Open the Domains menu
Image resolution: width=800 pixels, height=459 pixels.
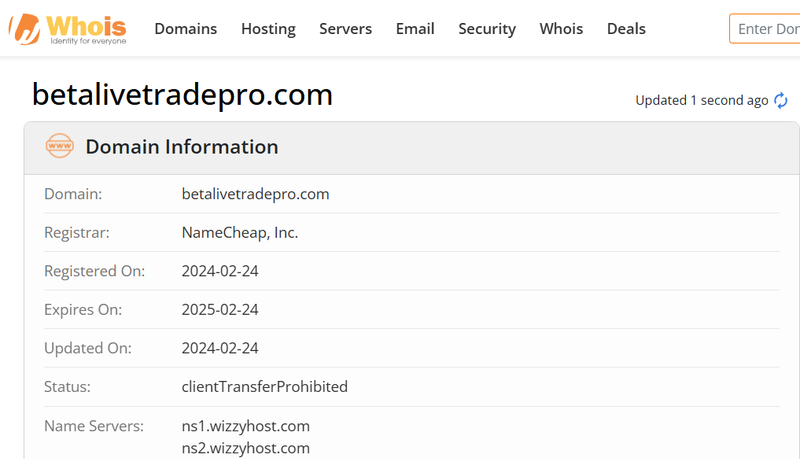click(186, 29)
